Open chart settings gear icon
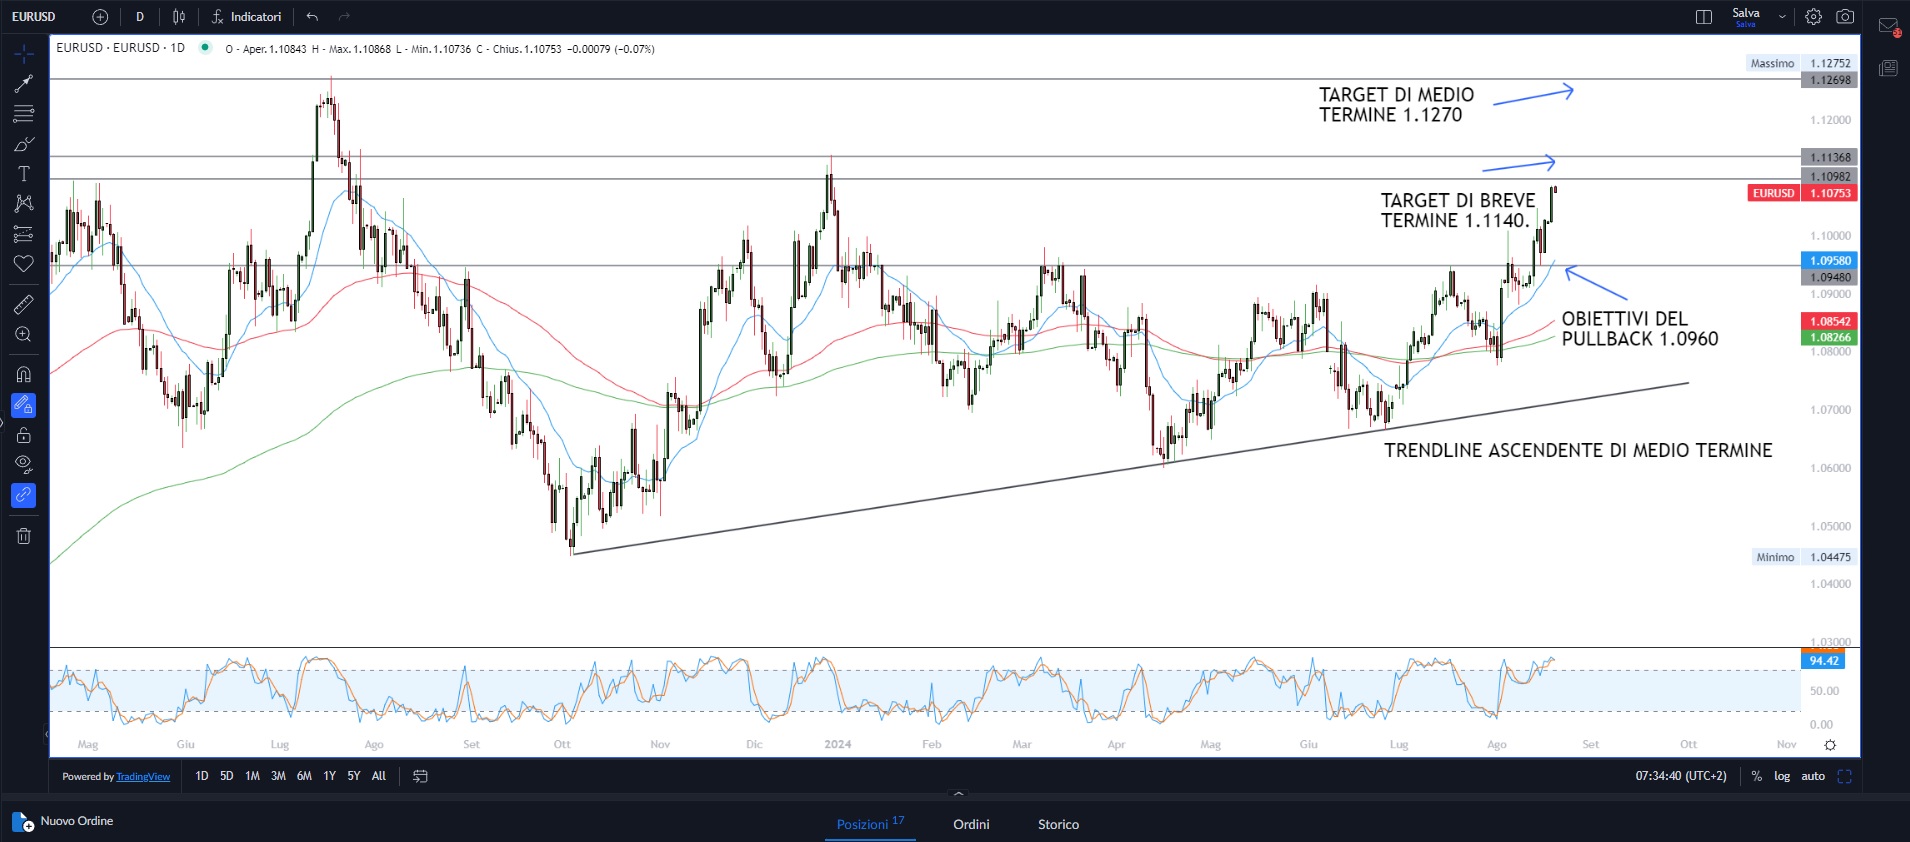 point(1813,17)
